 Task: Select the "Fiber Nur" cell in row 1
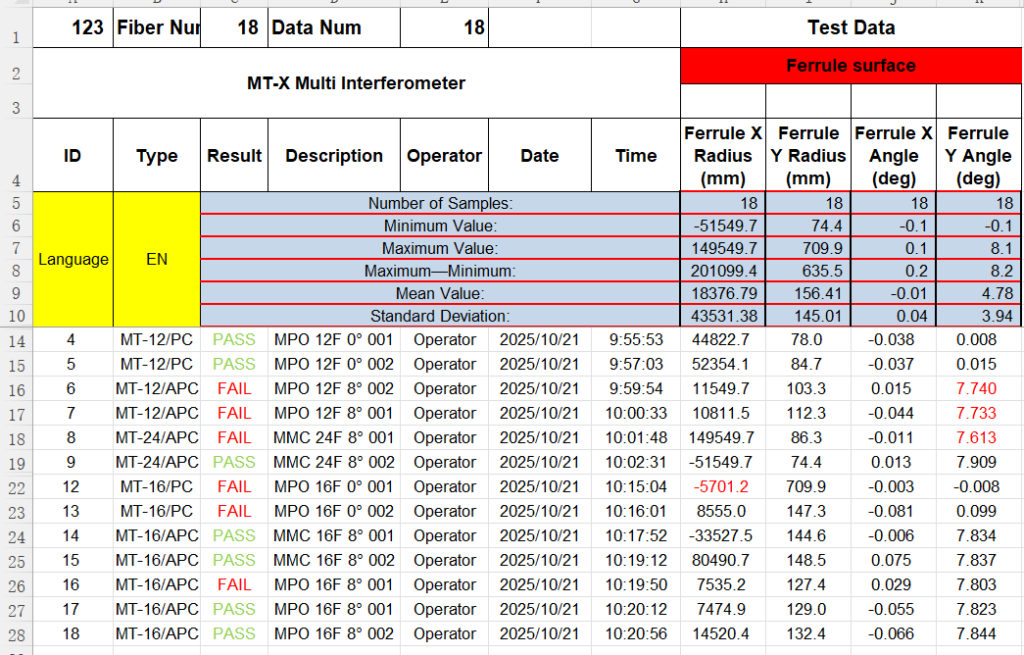point(157,28)
